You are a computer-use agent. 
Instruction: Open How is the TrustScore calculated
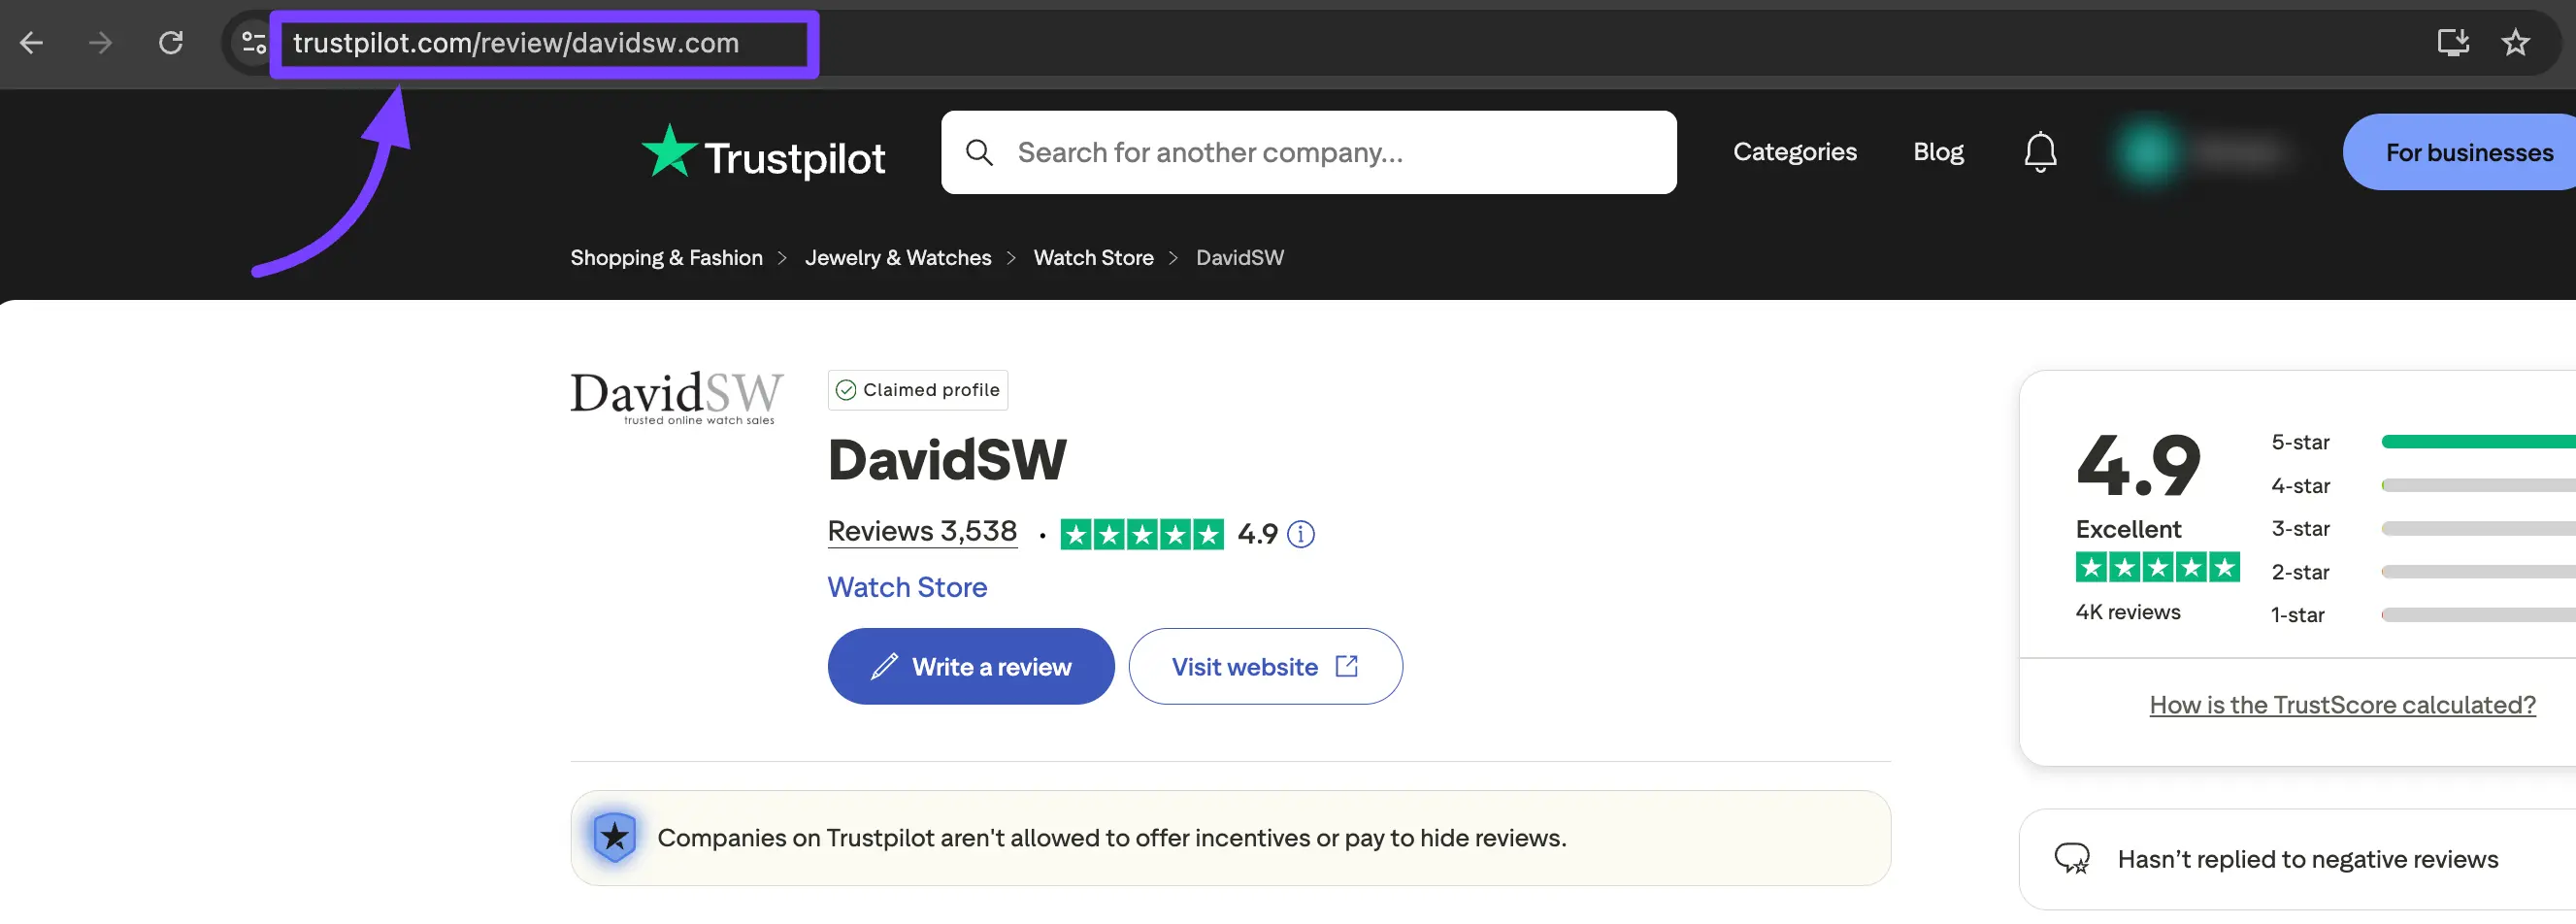pyautogui.click(x=2341, y=704)
